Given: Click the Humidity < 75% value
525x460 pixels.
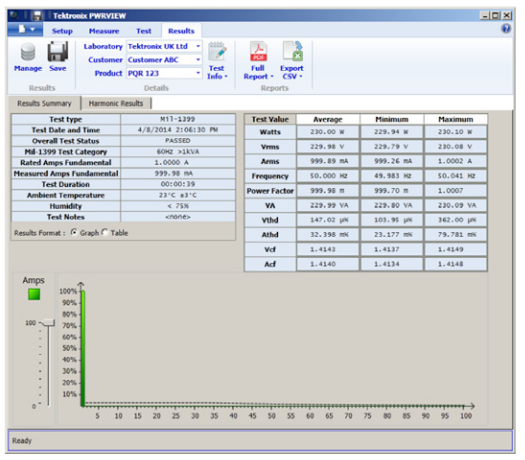Looking at the screenshot, I should click(x=177, y=206).
